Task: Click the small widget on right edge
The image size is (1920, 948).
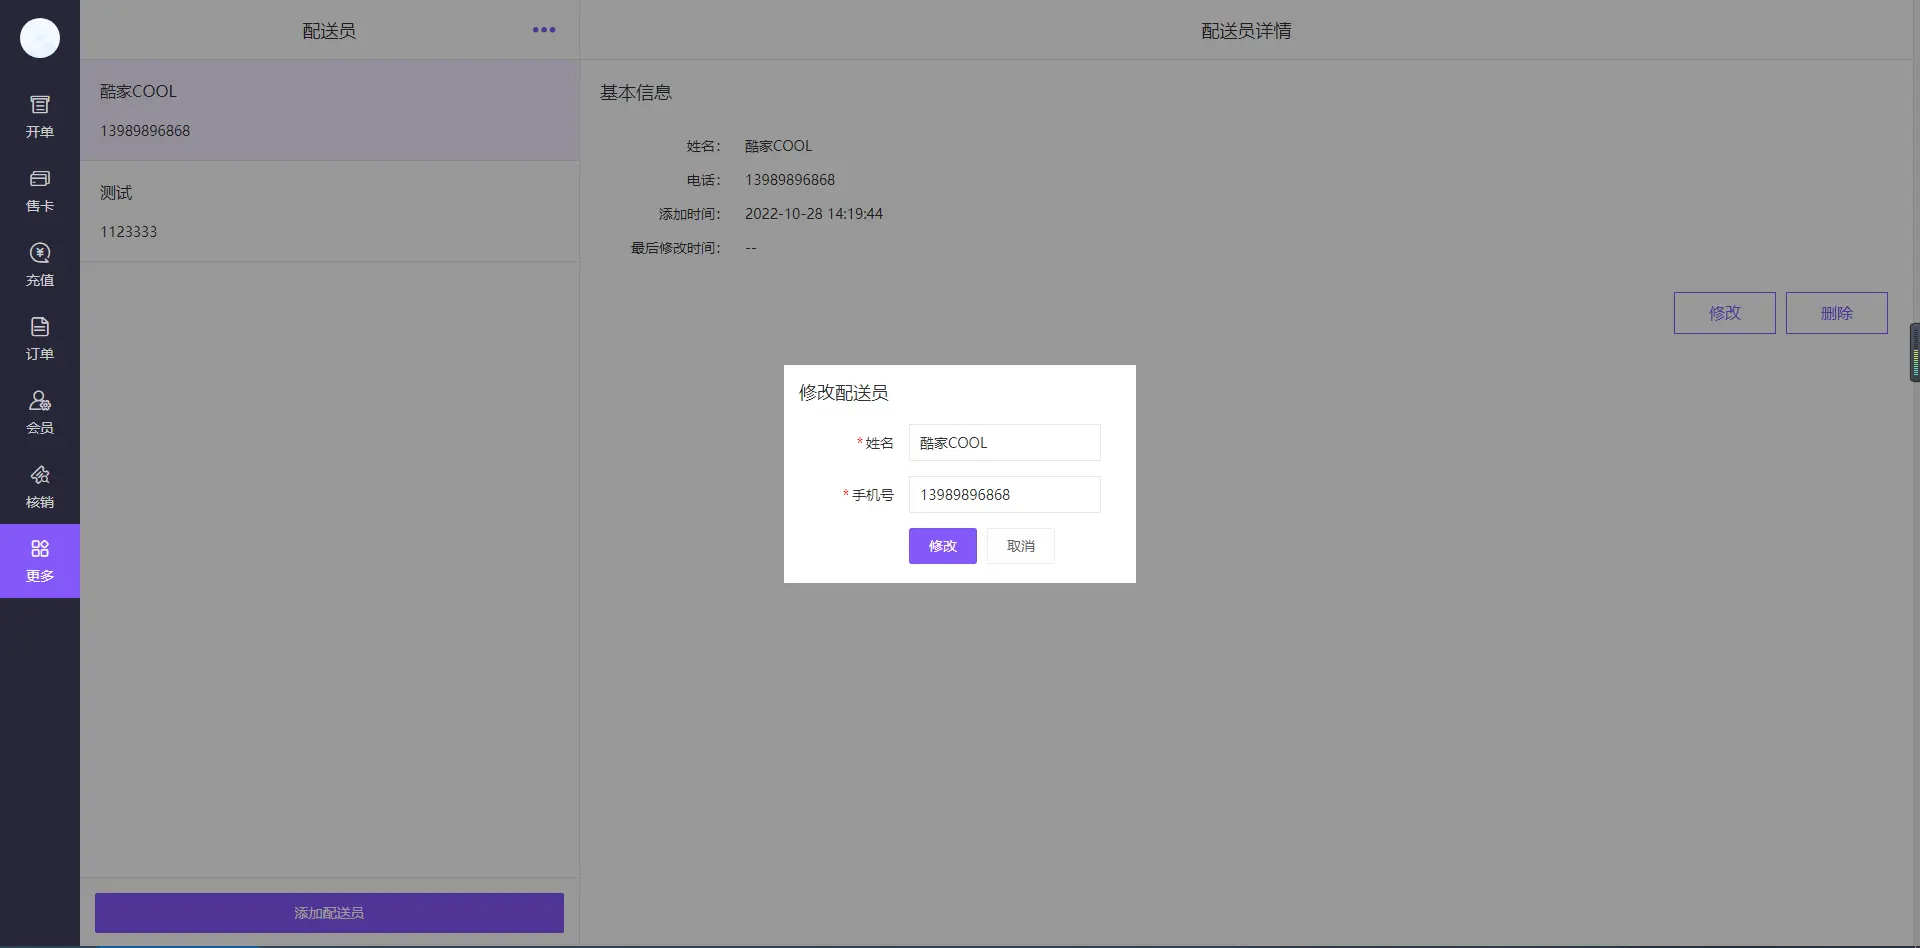Action: 1914,352
